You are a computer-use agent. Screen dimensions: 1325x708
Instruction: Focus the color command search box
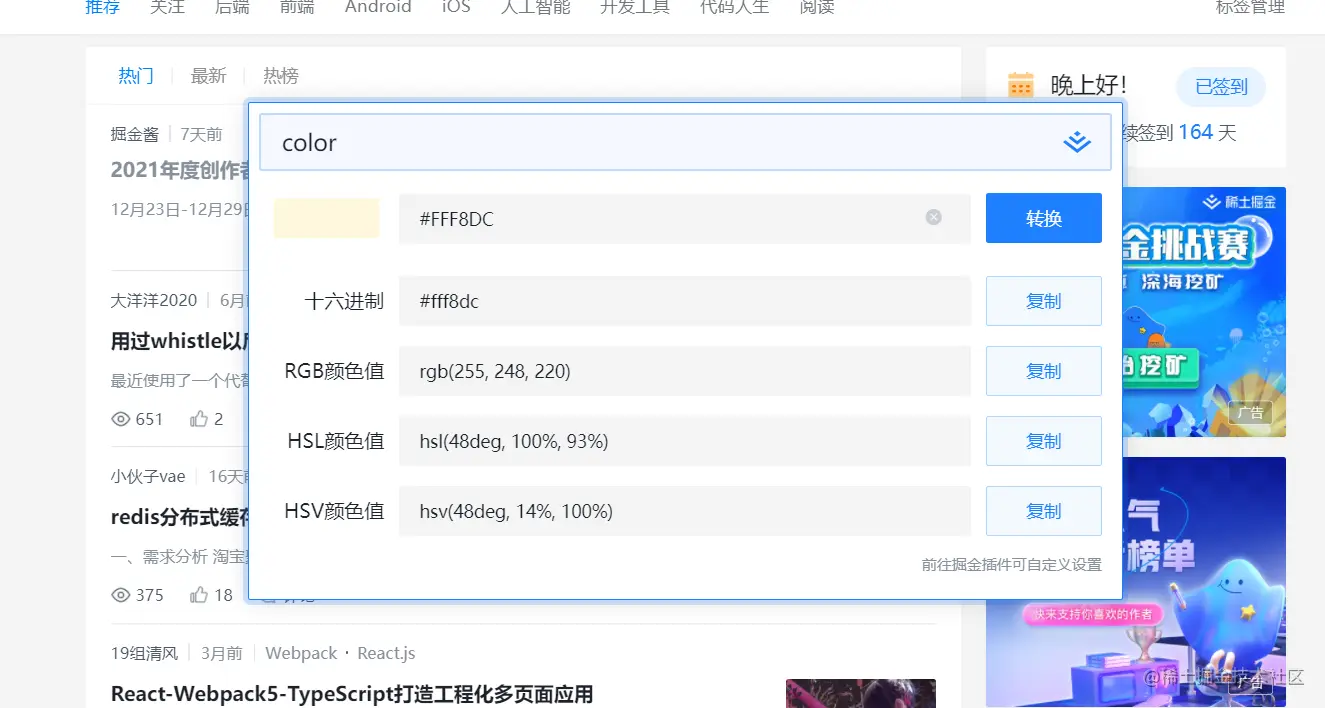[x=685, y=142]
